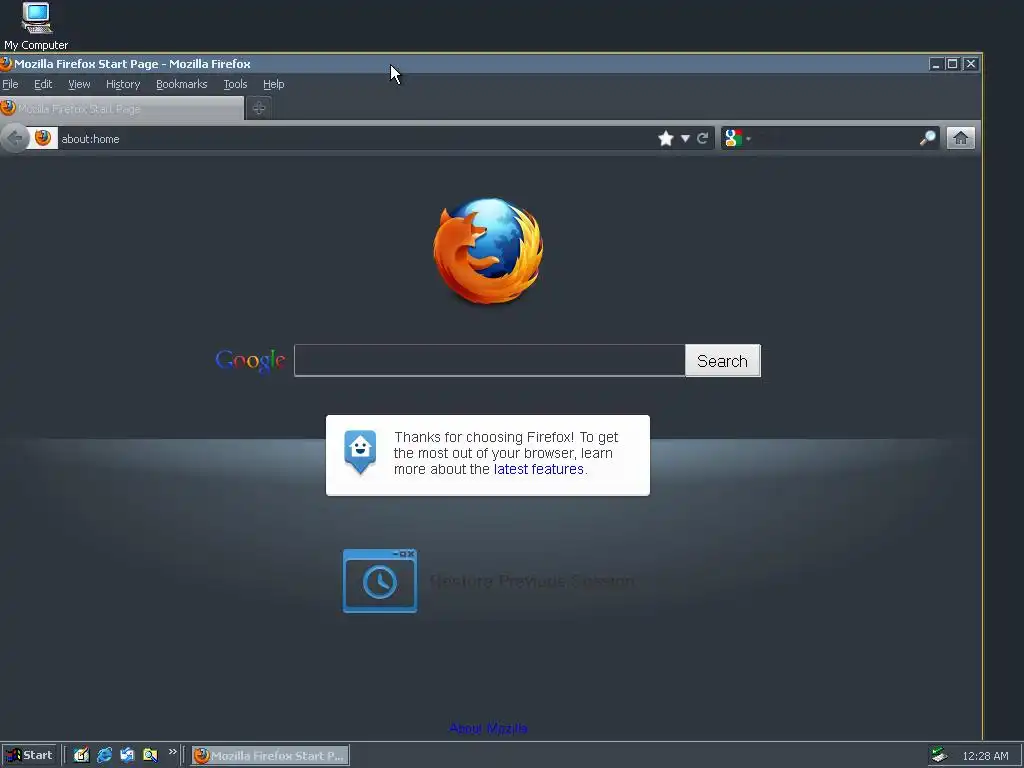The width and height of the screenshot is (1024, 768).
Task: Launch Internet Explorer from quick launch
Action: (x=104, y=756)
